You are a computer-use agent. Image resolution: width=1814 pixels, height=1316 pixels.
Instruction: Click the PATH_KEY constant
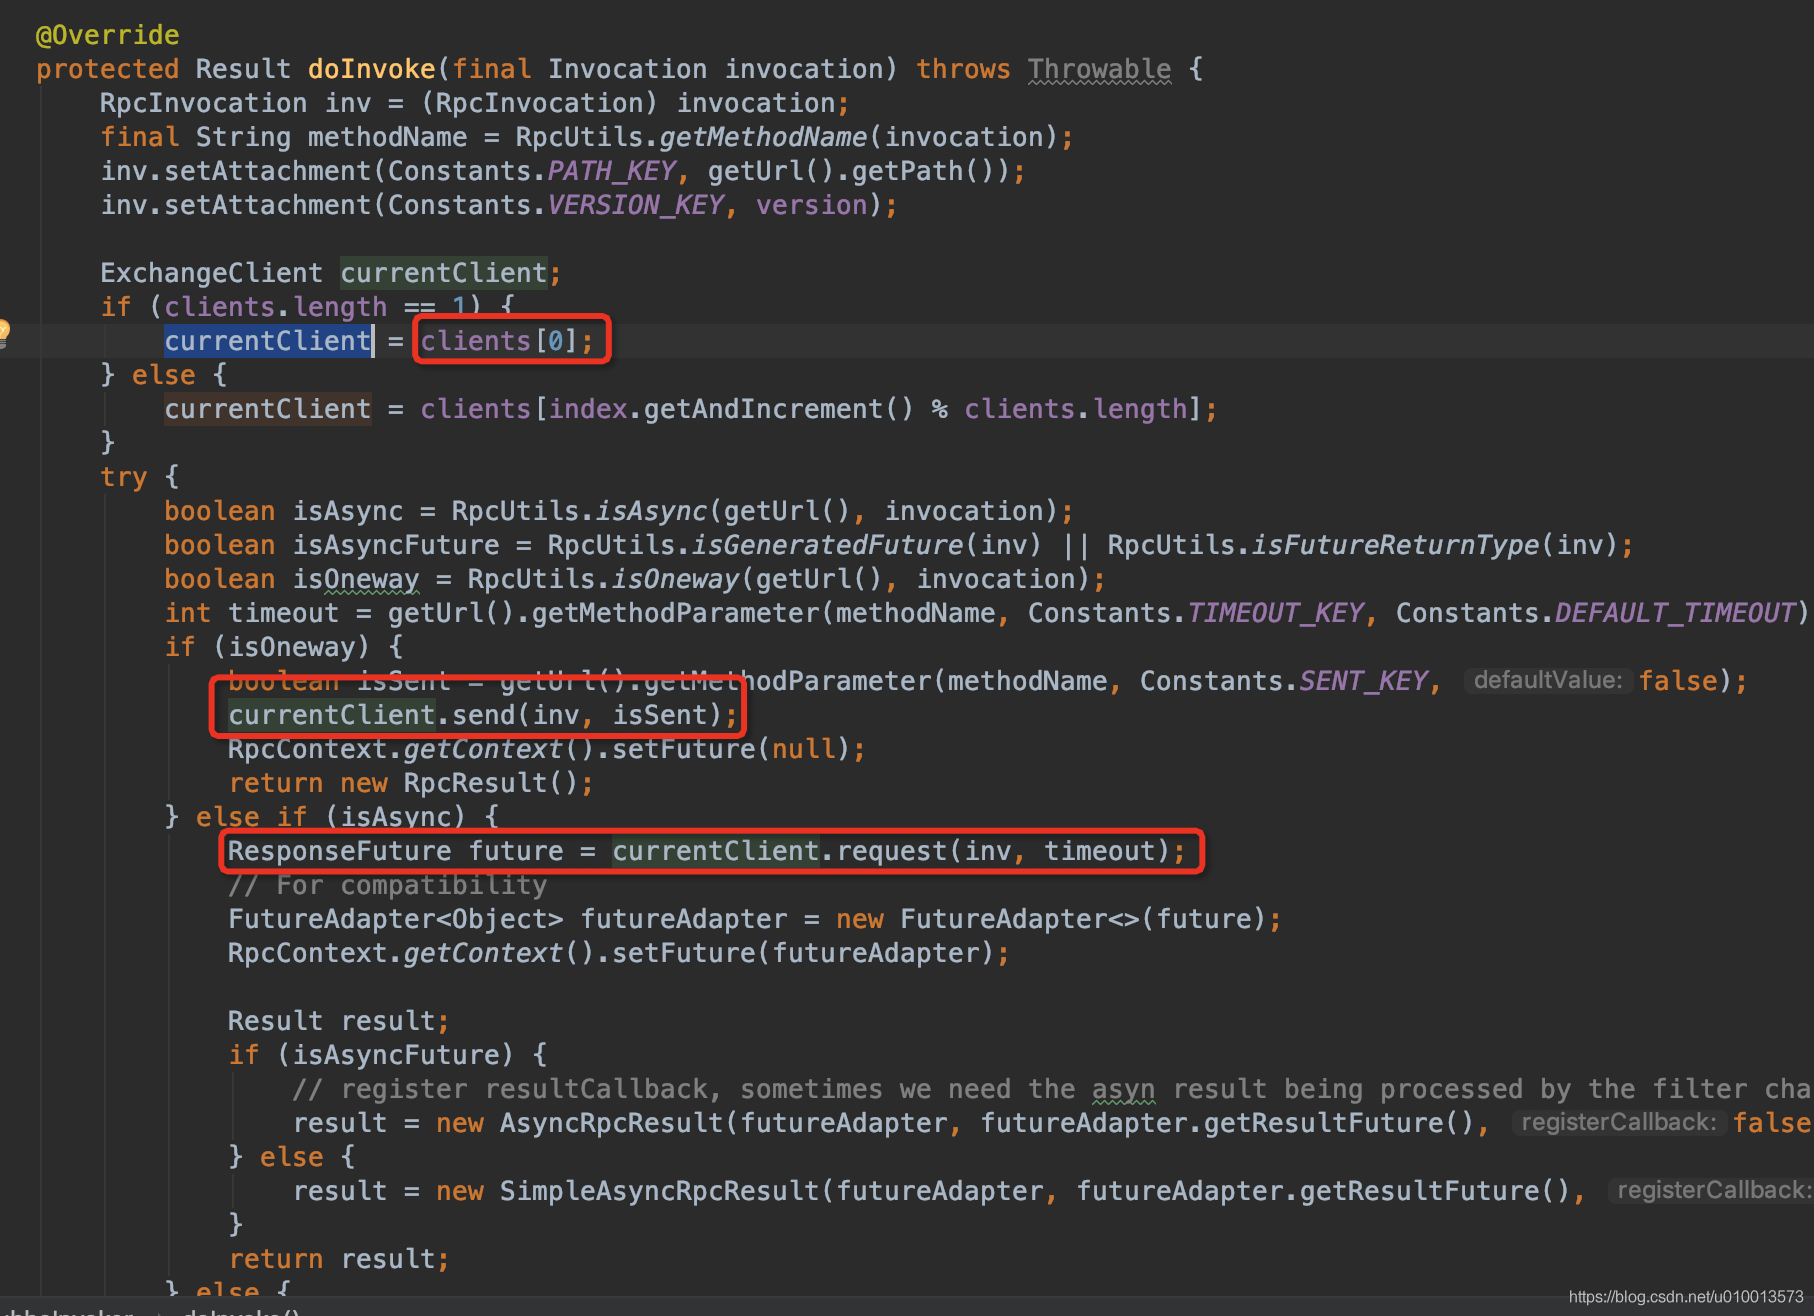[611, 171]
